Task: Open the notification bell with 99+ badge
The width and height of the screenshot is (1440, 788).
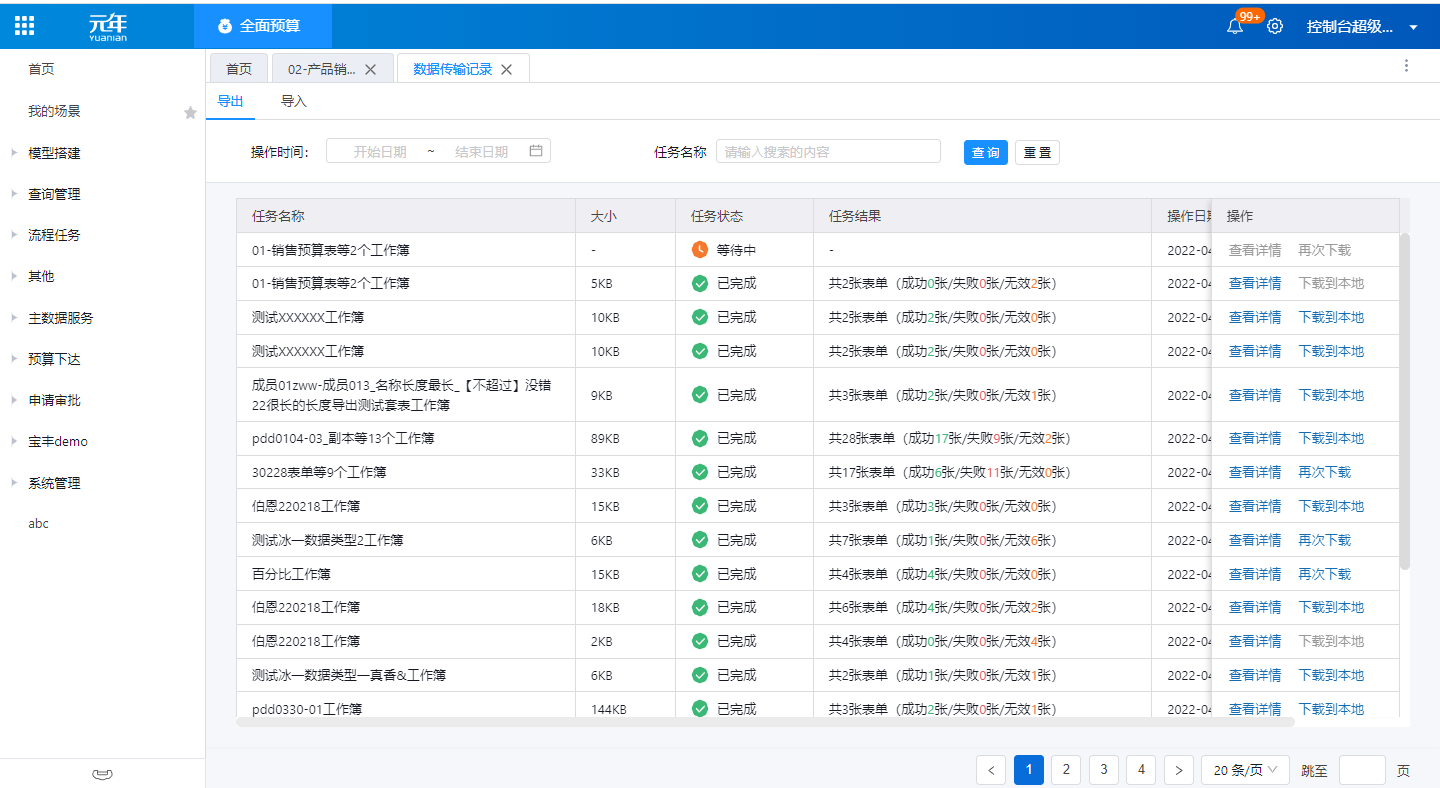Action: coord(1235,27)
